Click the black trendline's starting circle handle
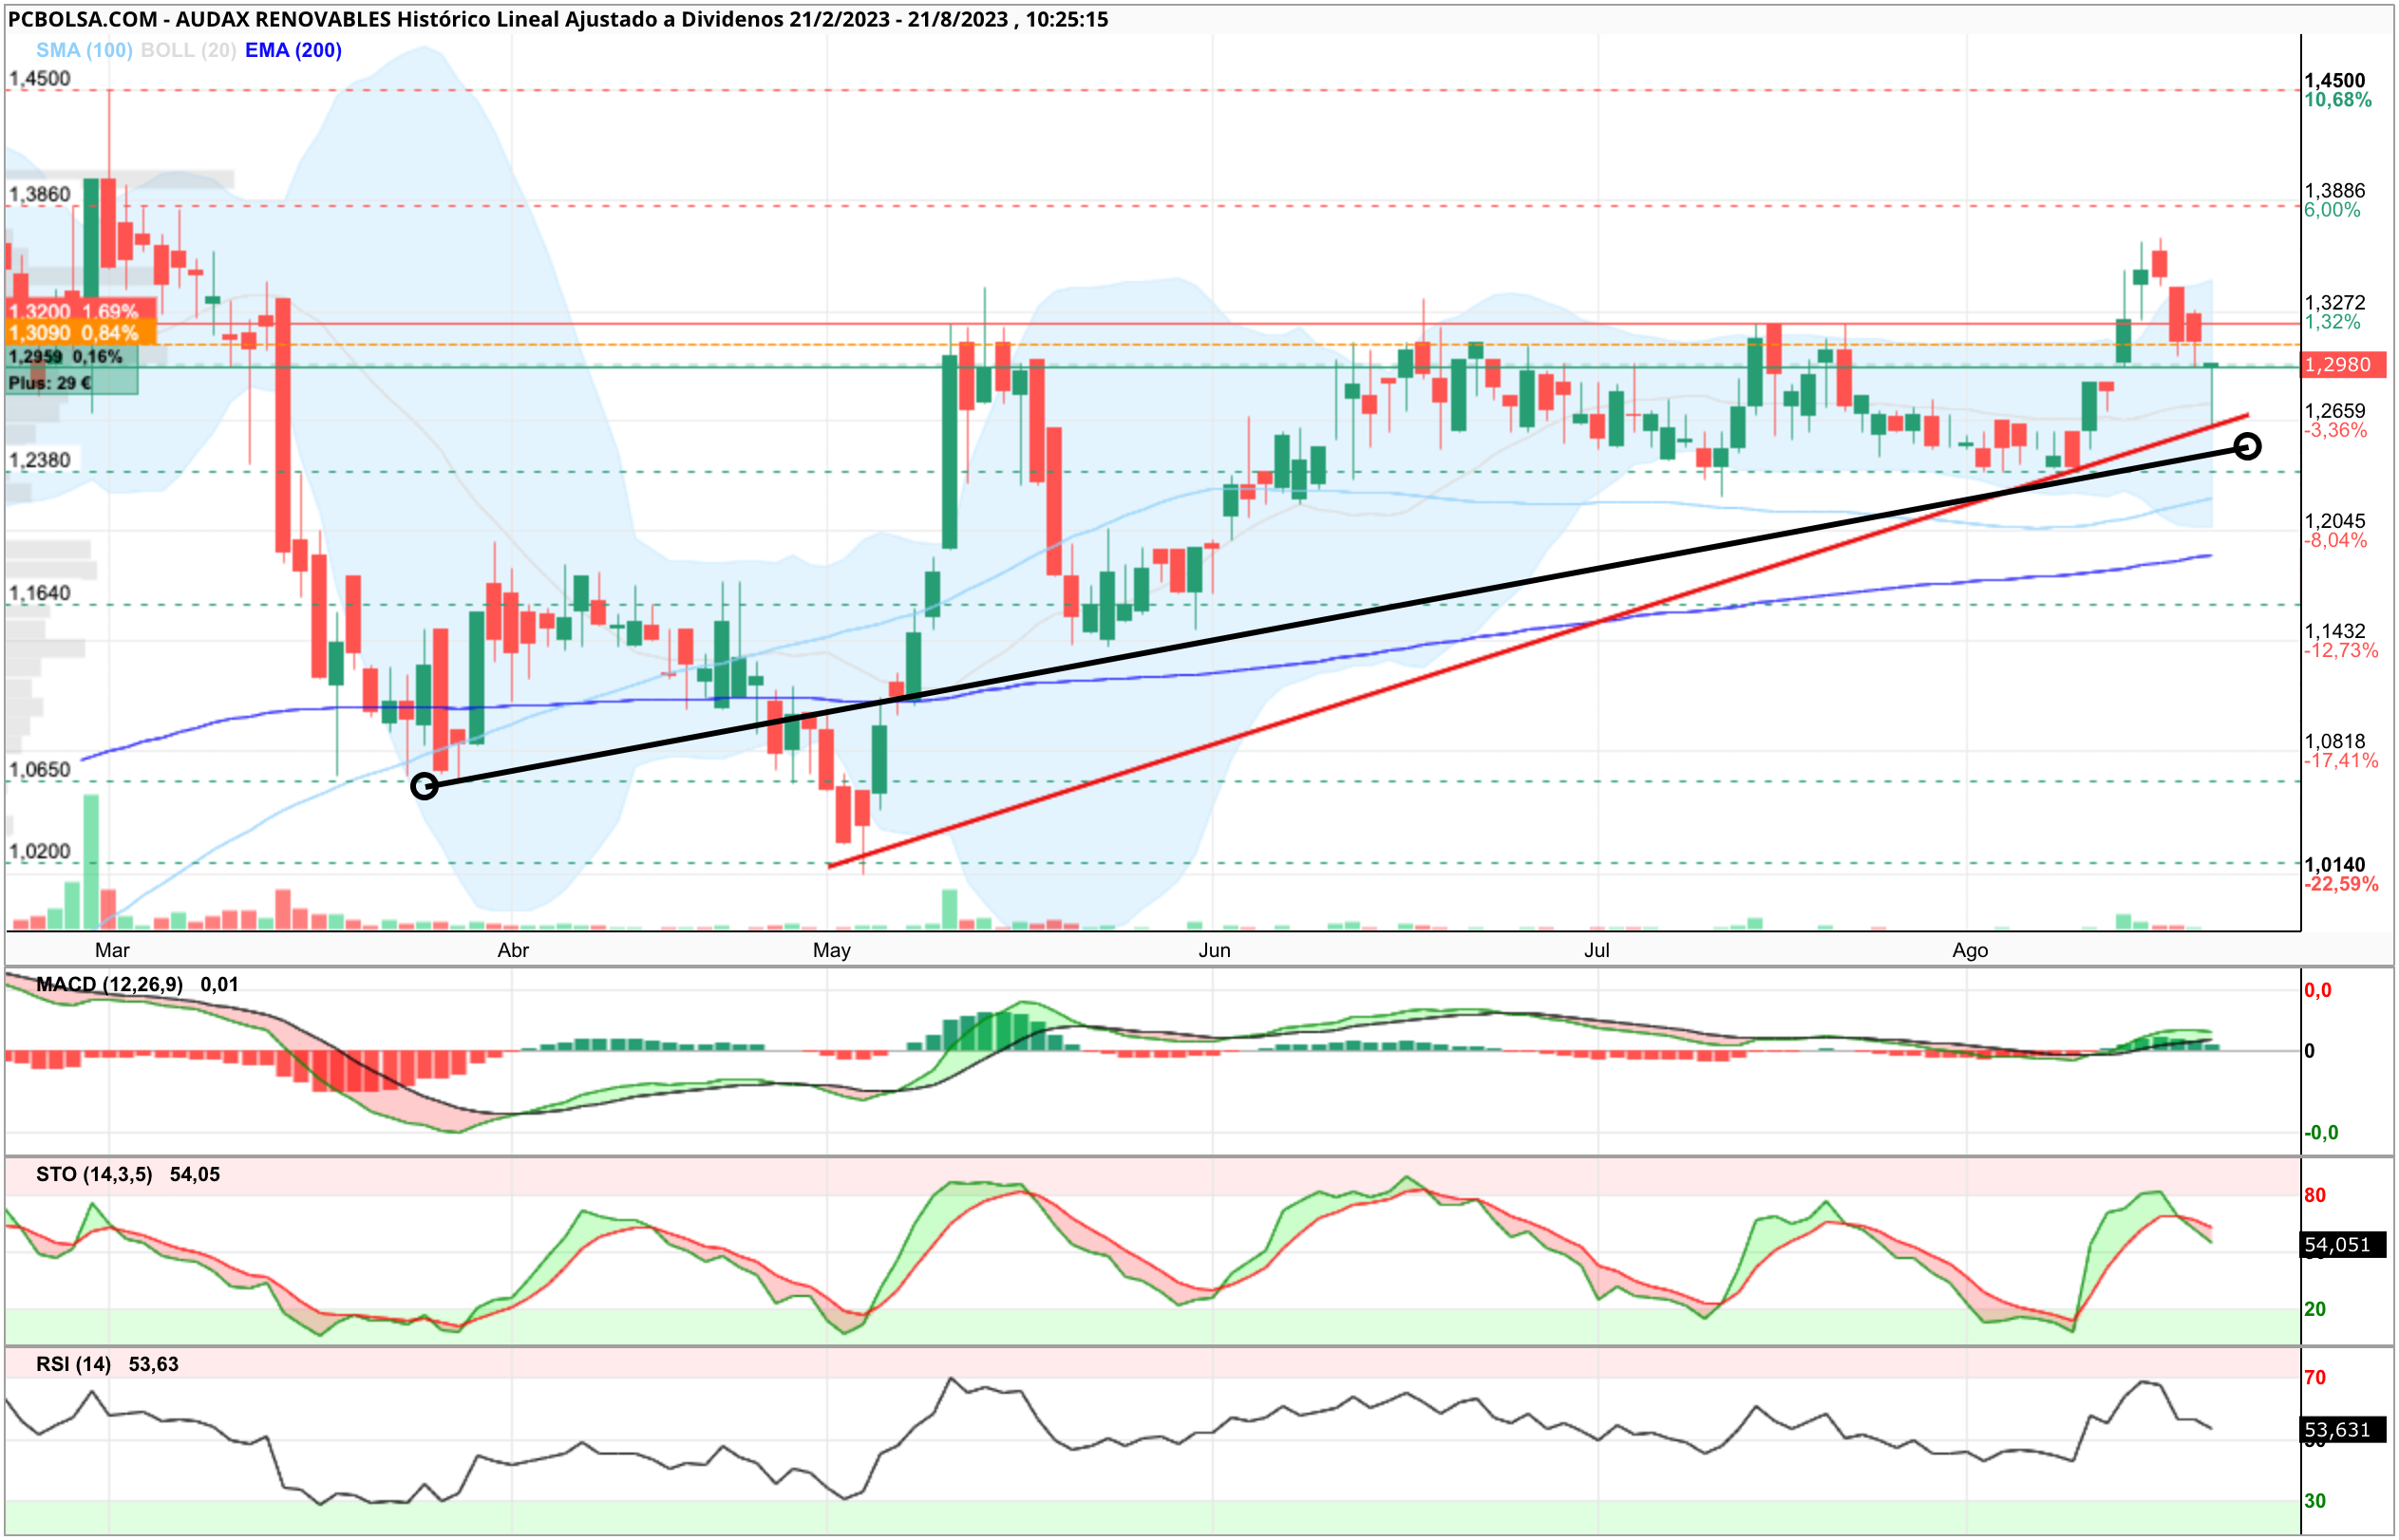Image resolution: width=2399 pixels, height=1540 pixels. [424, 786]
